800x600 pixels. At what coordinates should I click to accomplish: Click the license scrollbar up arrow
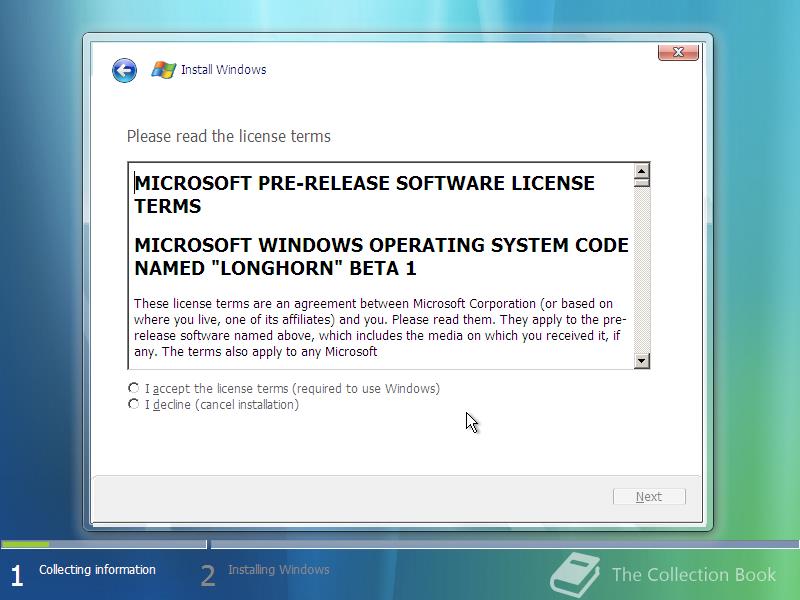tap(641, 170)
